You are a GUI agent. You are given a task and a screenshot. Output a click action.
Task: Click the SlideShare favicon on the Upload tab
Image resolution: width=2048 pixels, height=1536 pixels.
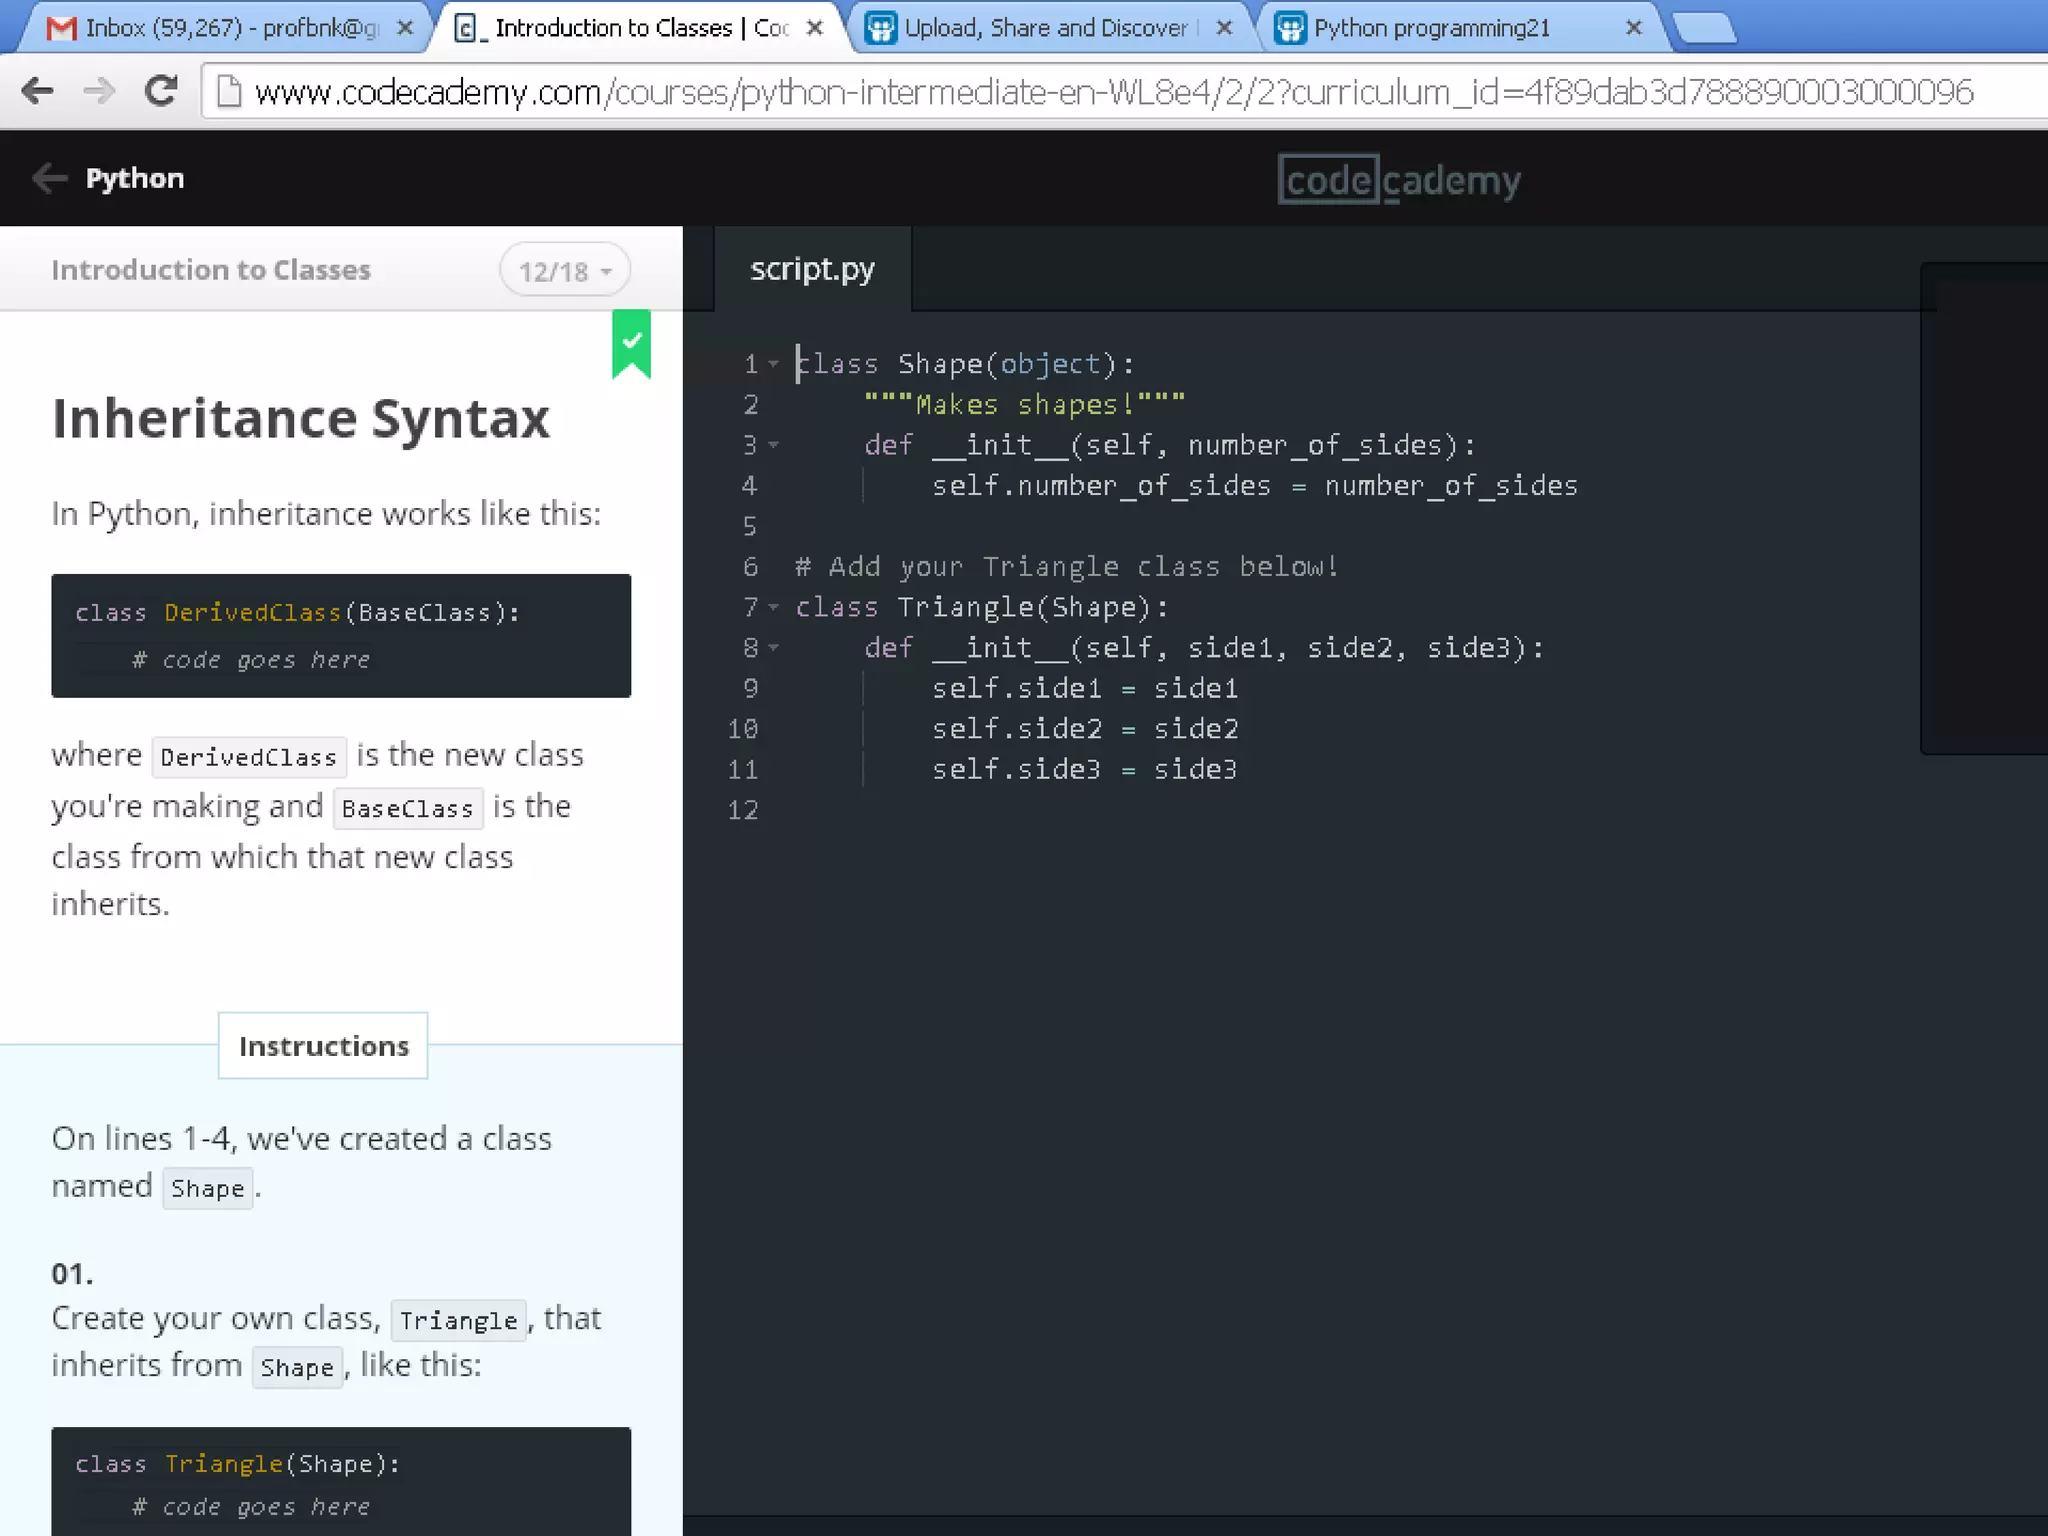pyautogui.click(x=880, y=28)
